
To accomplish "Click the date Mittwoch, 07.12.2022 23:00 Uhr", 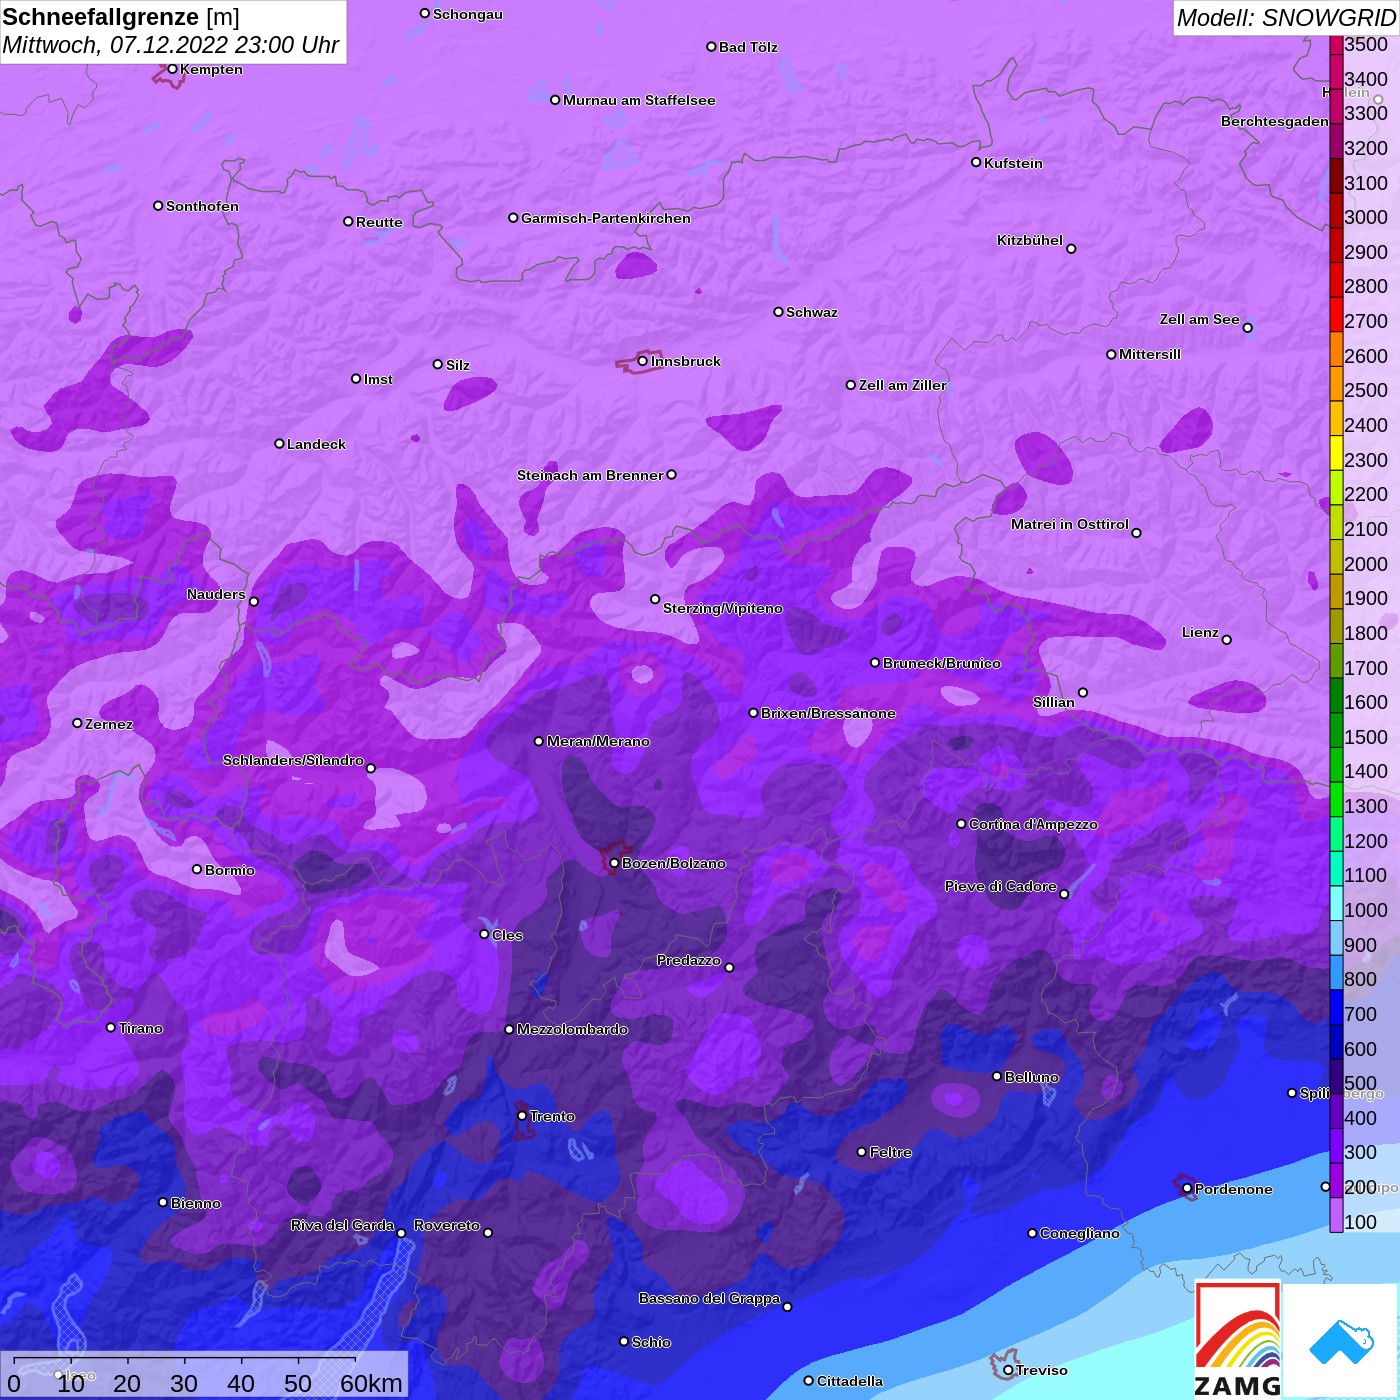I will tap(171, 45).
